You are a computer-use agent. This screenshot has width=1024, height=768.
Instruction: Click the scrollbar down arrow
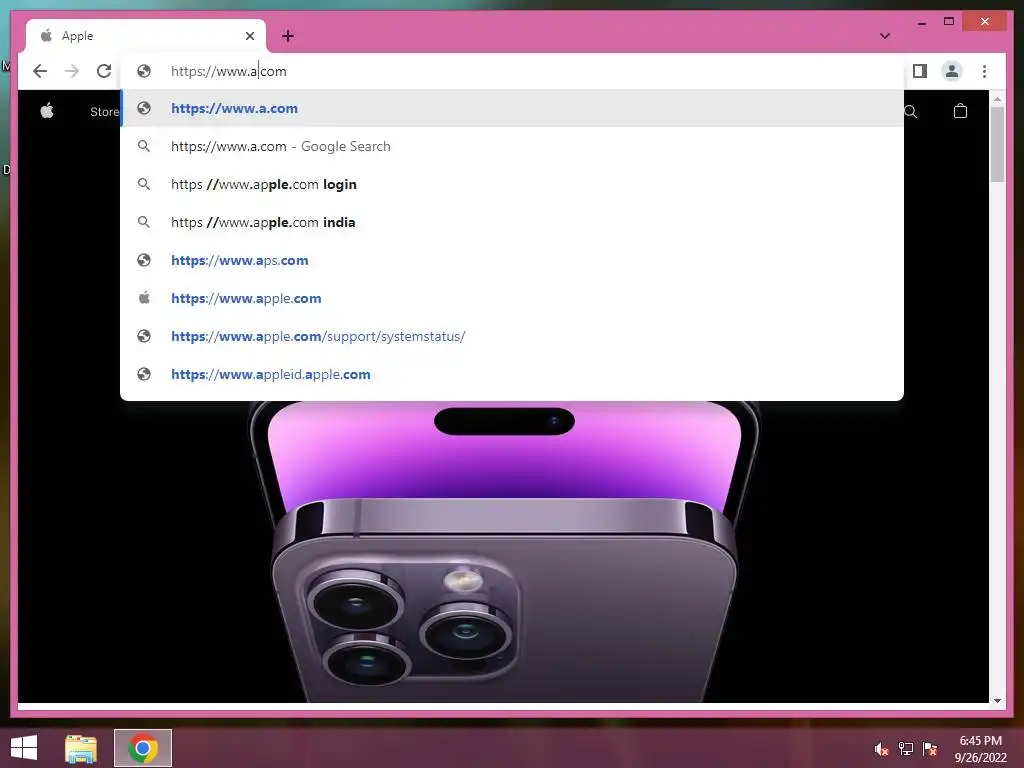pyautogui.click(x=997, y=700)
